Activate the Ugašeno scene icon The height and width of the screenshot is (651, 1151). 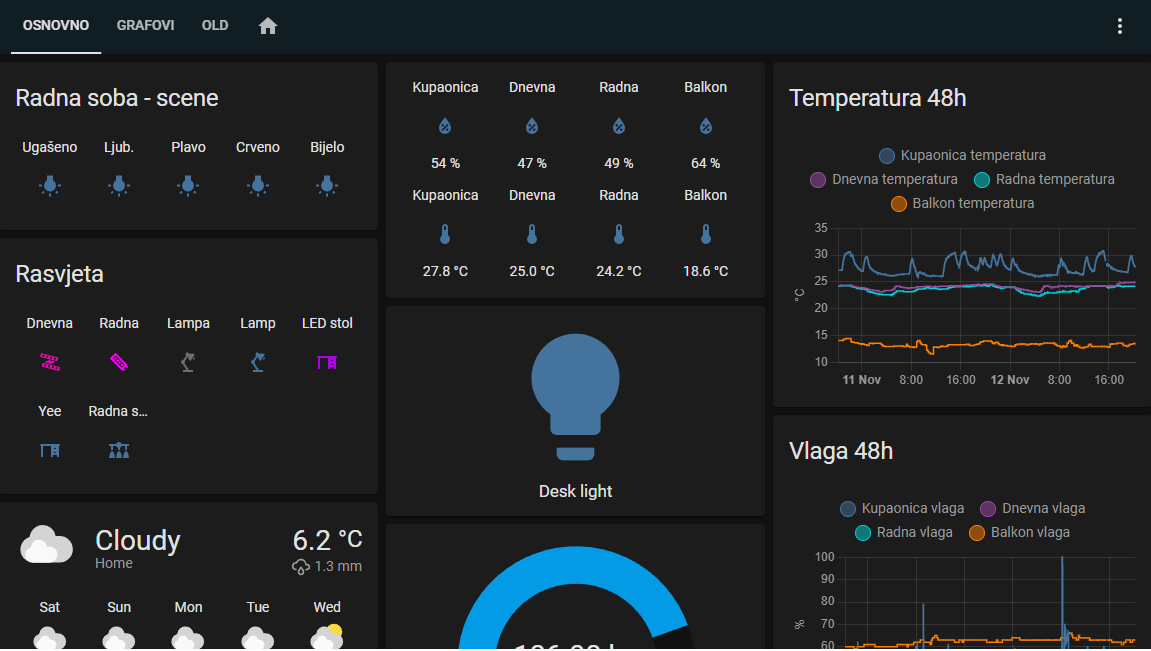point(50,185)
